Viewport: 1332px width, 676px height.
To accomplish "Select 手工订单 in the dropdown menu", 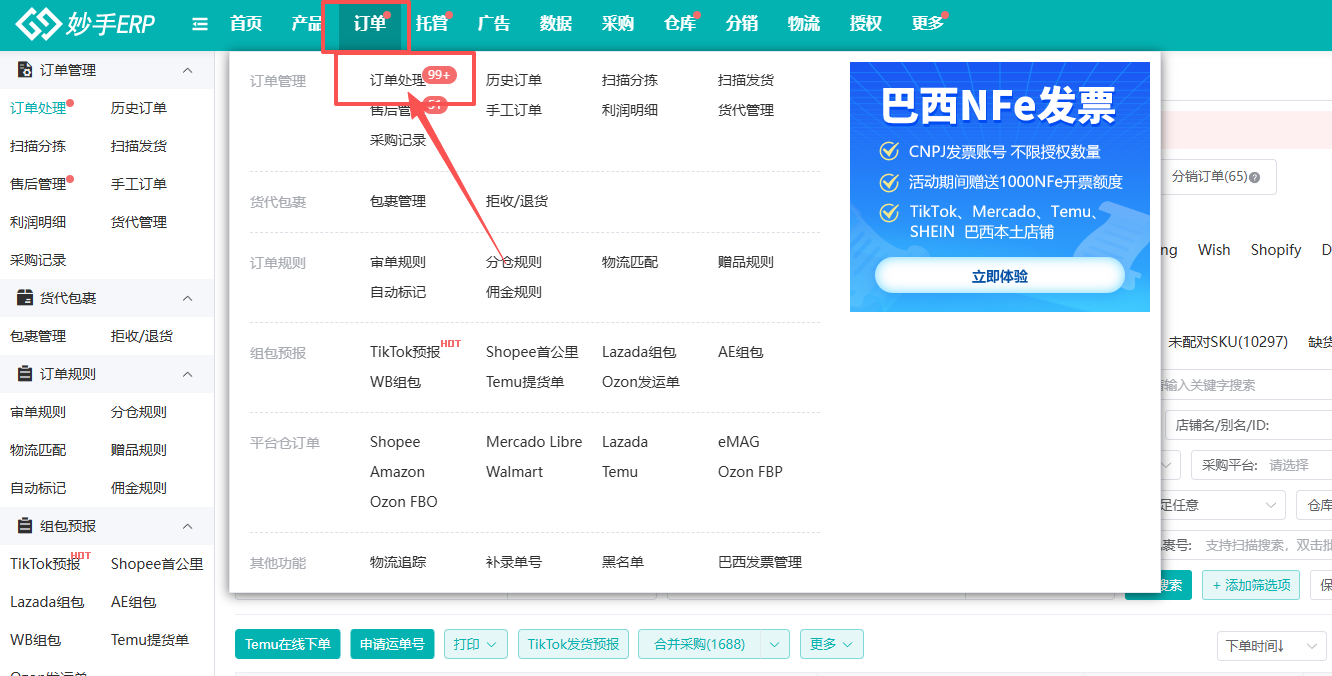I will 514,110.
